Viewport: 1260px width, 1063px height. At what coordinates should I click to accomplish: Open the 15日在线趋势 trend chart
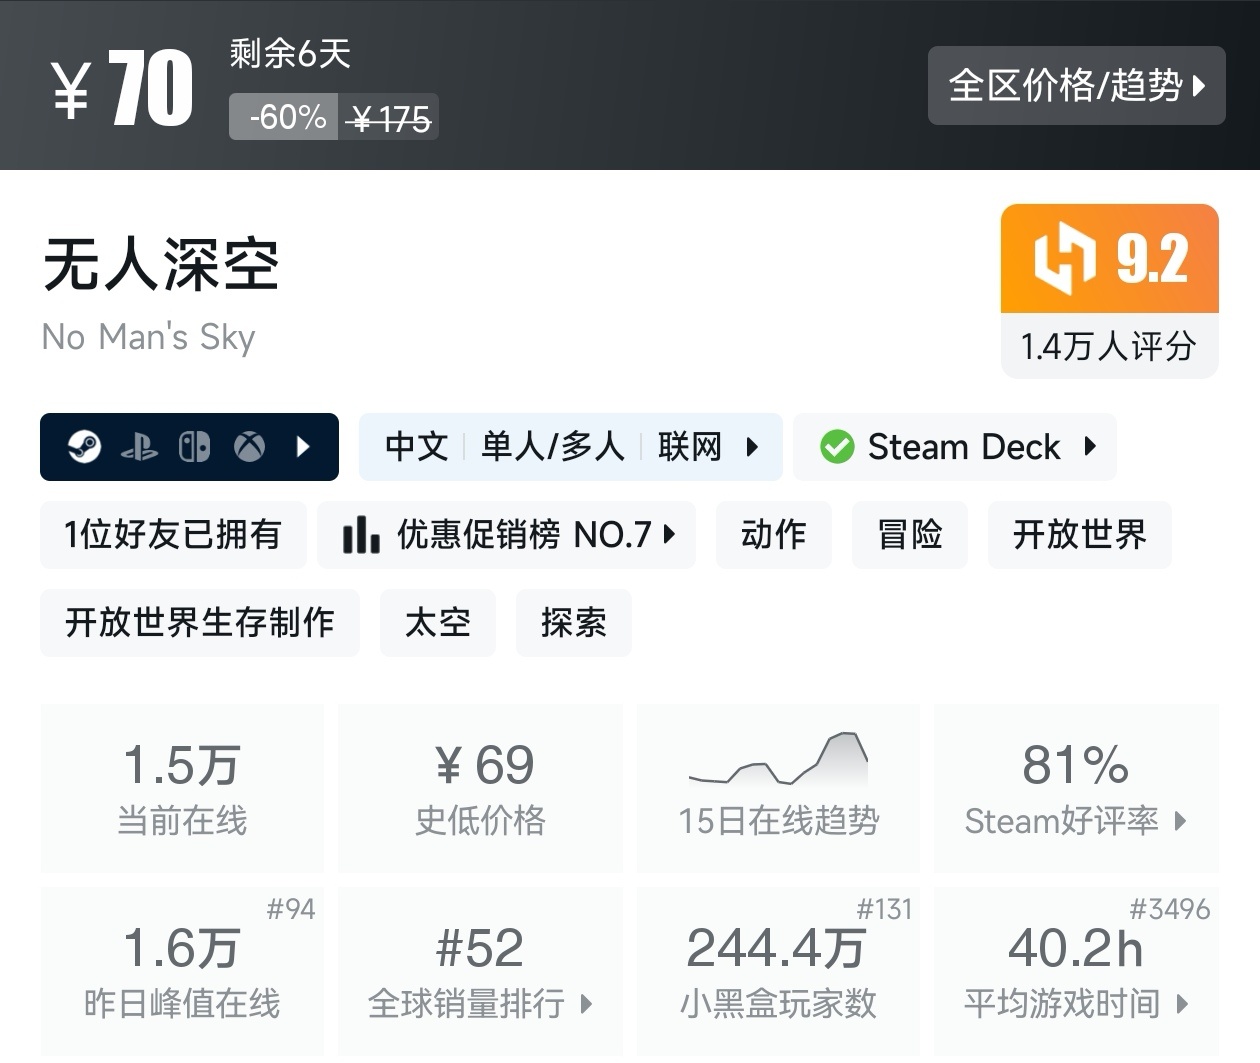(778, 787)
